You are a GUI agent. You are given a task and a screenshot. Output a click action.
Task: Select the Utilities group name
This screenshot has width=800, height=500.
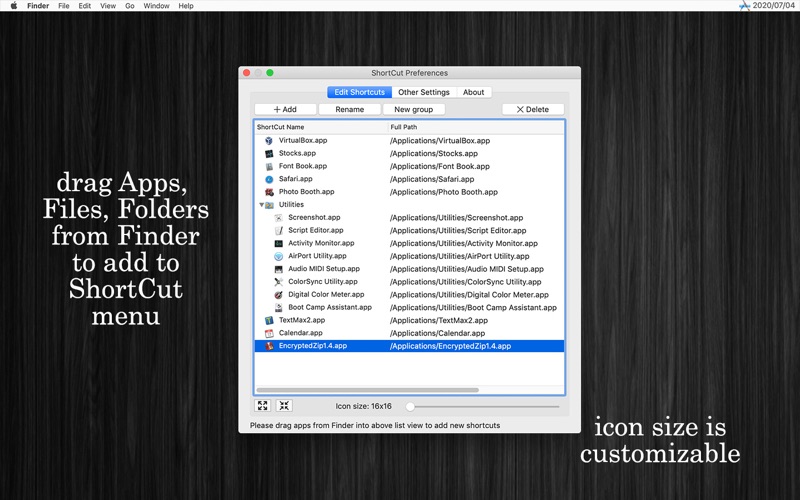[x=291, y=205]
